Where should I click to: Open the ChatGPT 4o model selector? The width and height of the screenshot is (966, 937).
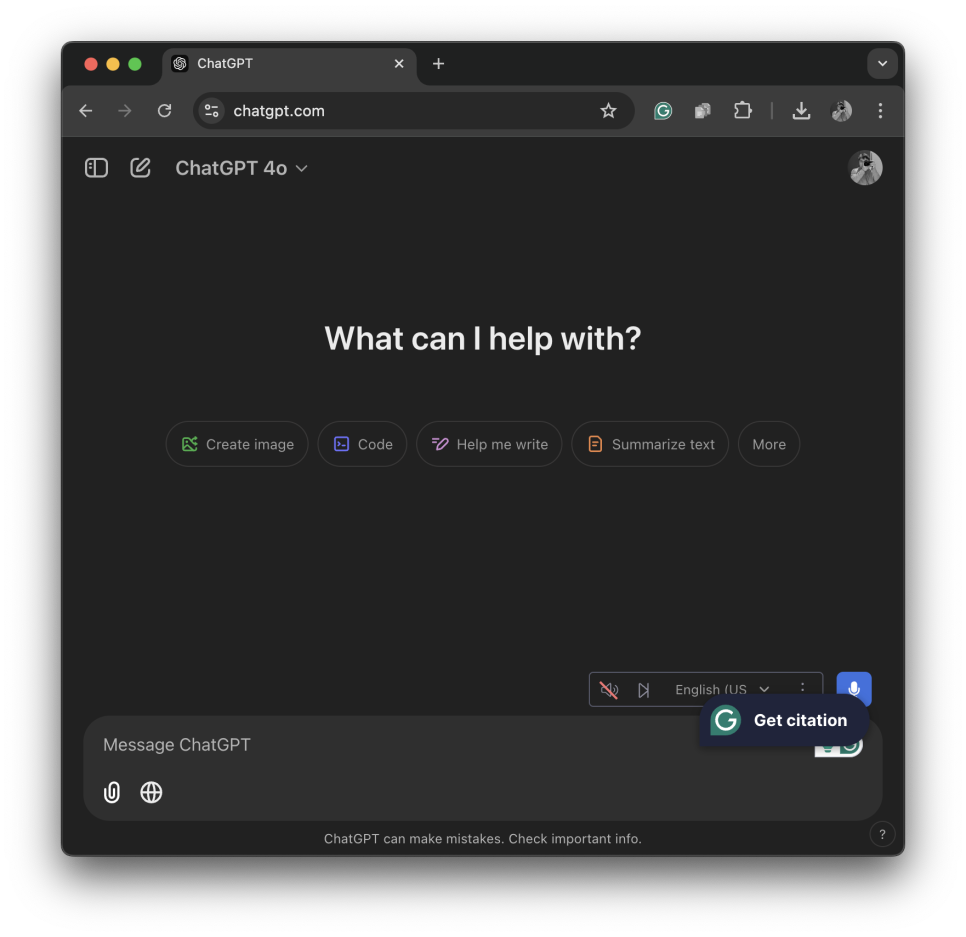(x=241, y=168)
